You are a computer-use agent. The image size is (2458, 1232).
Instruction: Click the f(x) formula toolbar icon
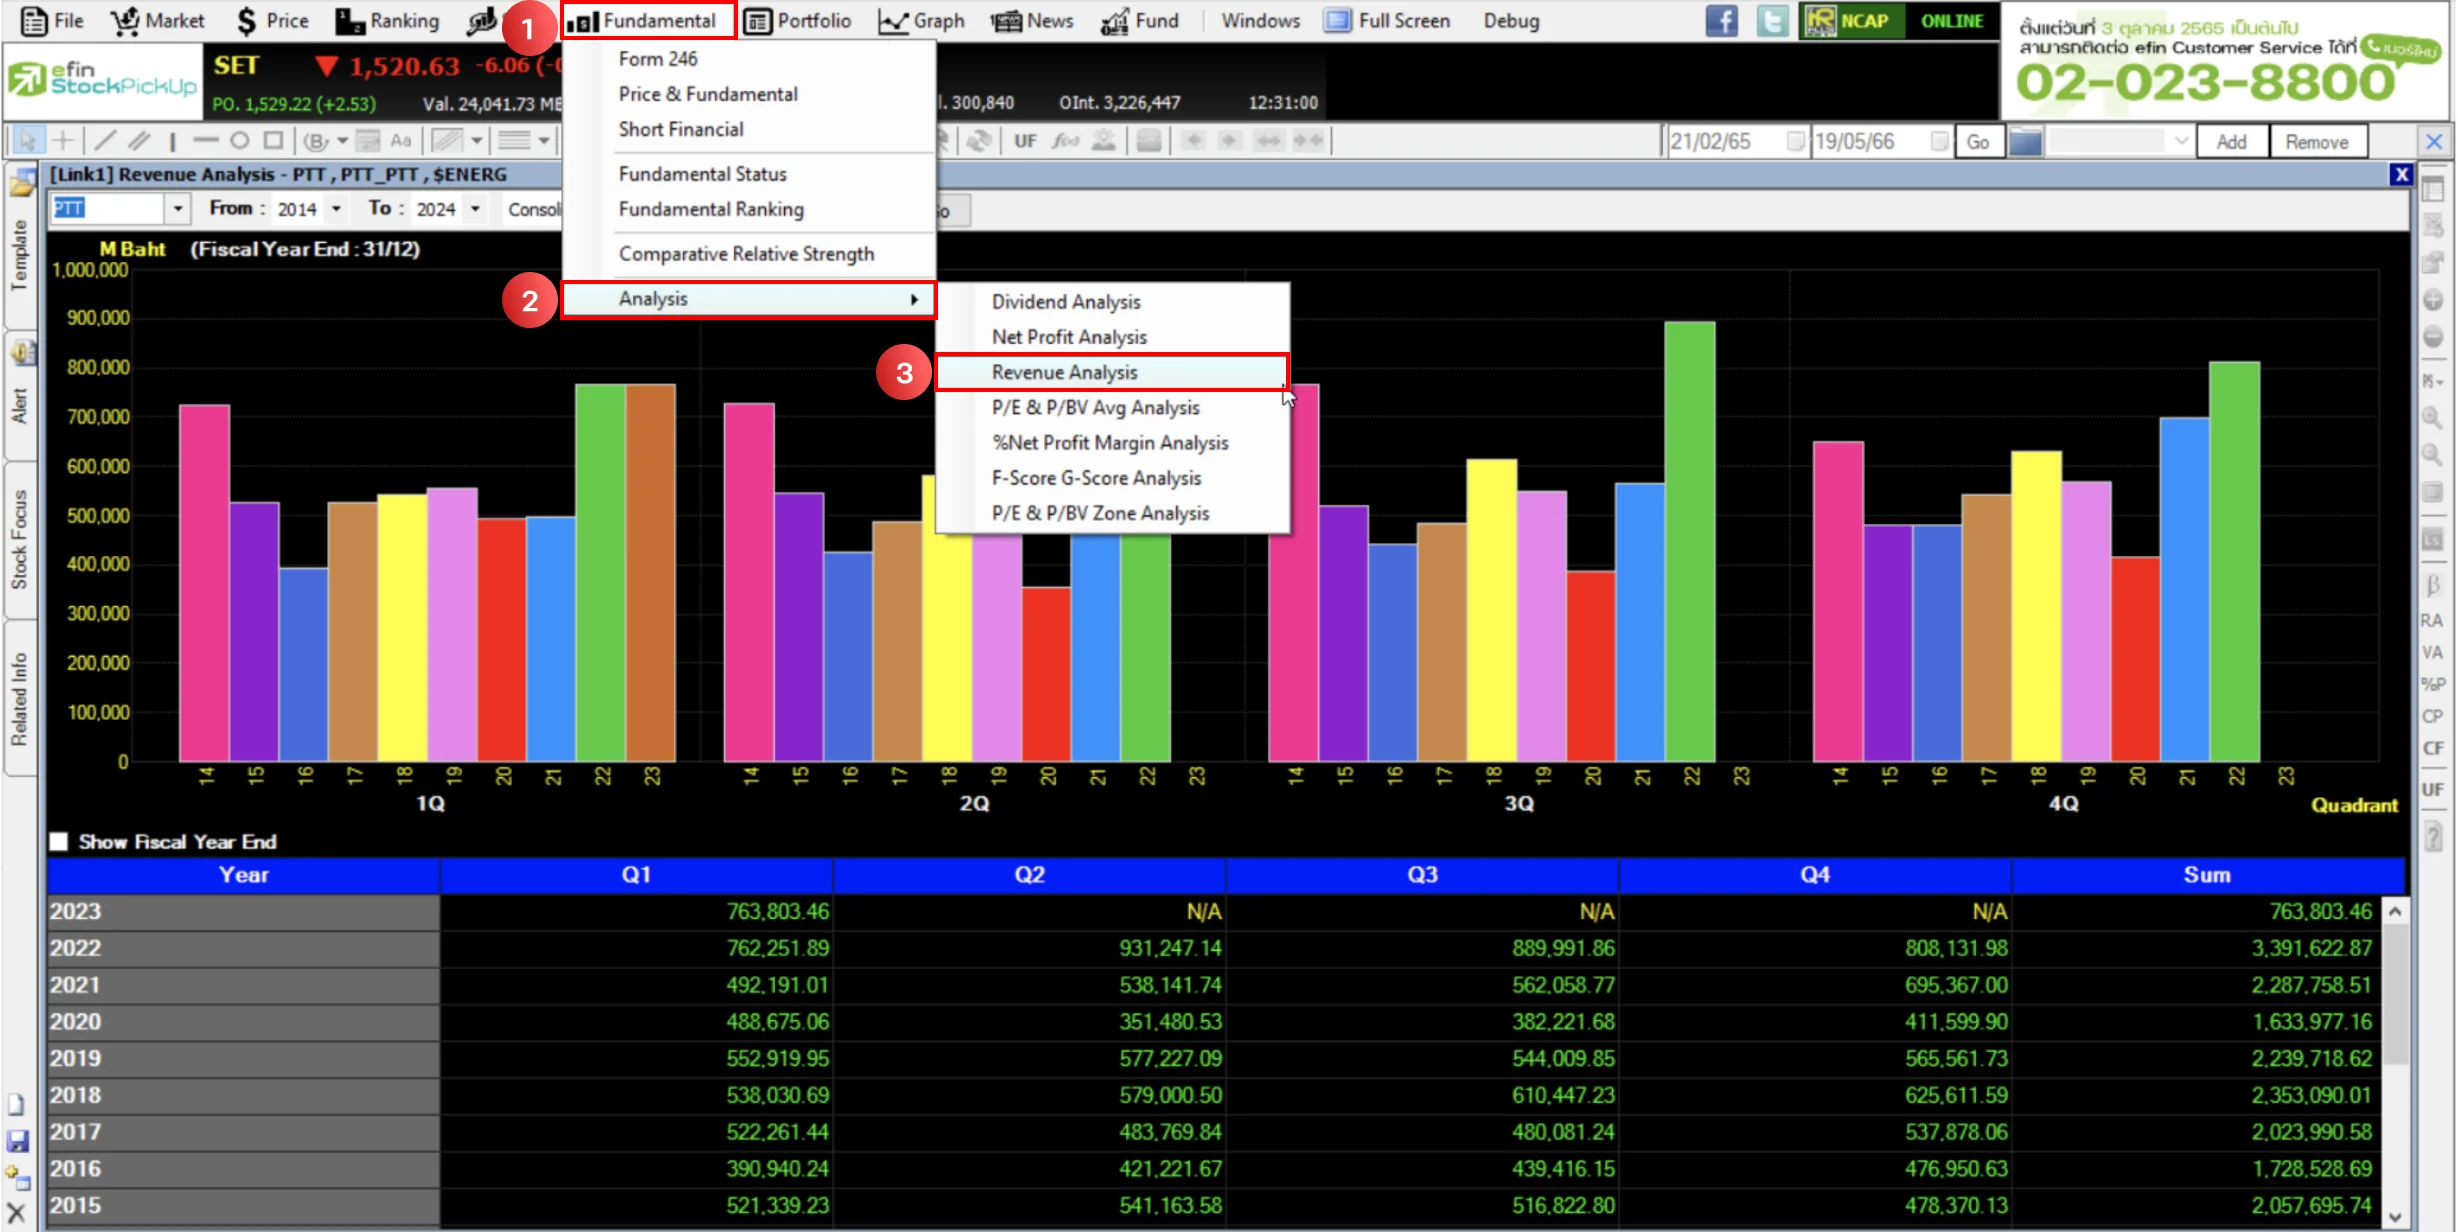pos(1065,141)
